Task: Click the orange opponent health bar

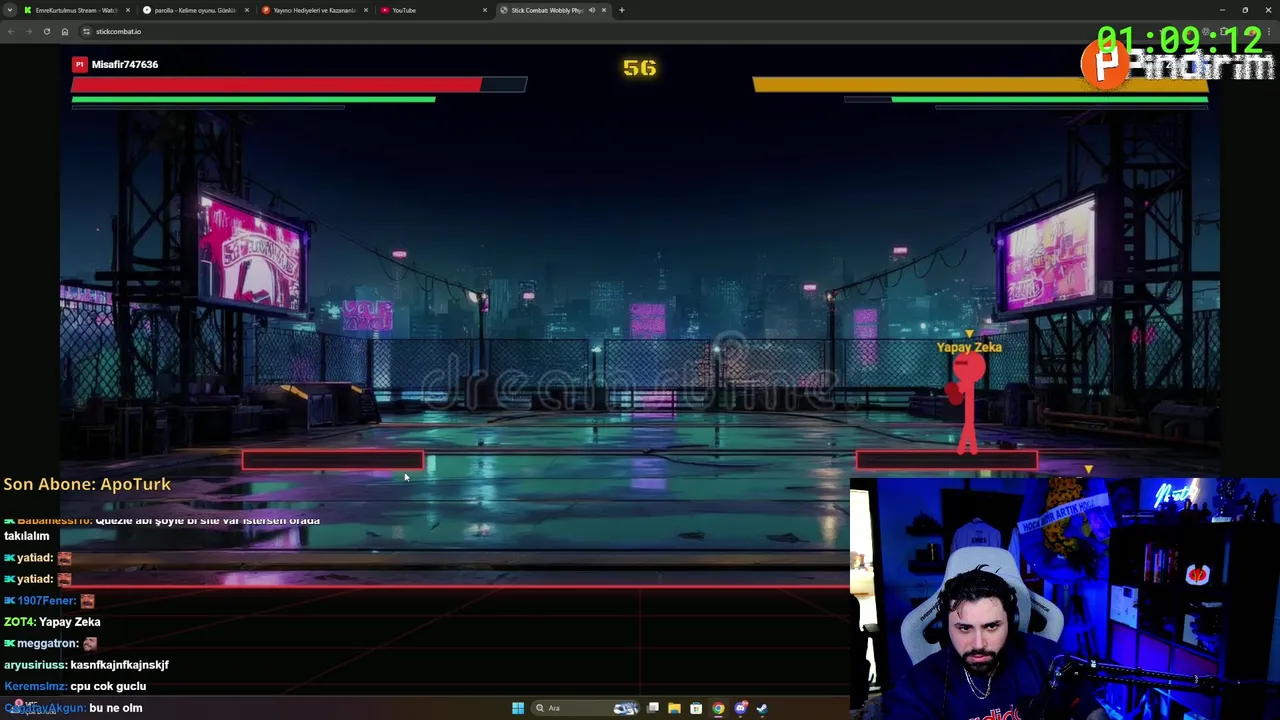Action: [980, 85]
